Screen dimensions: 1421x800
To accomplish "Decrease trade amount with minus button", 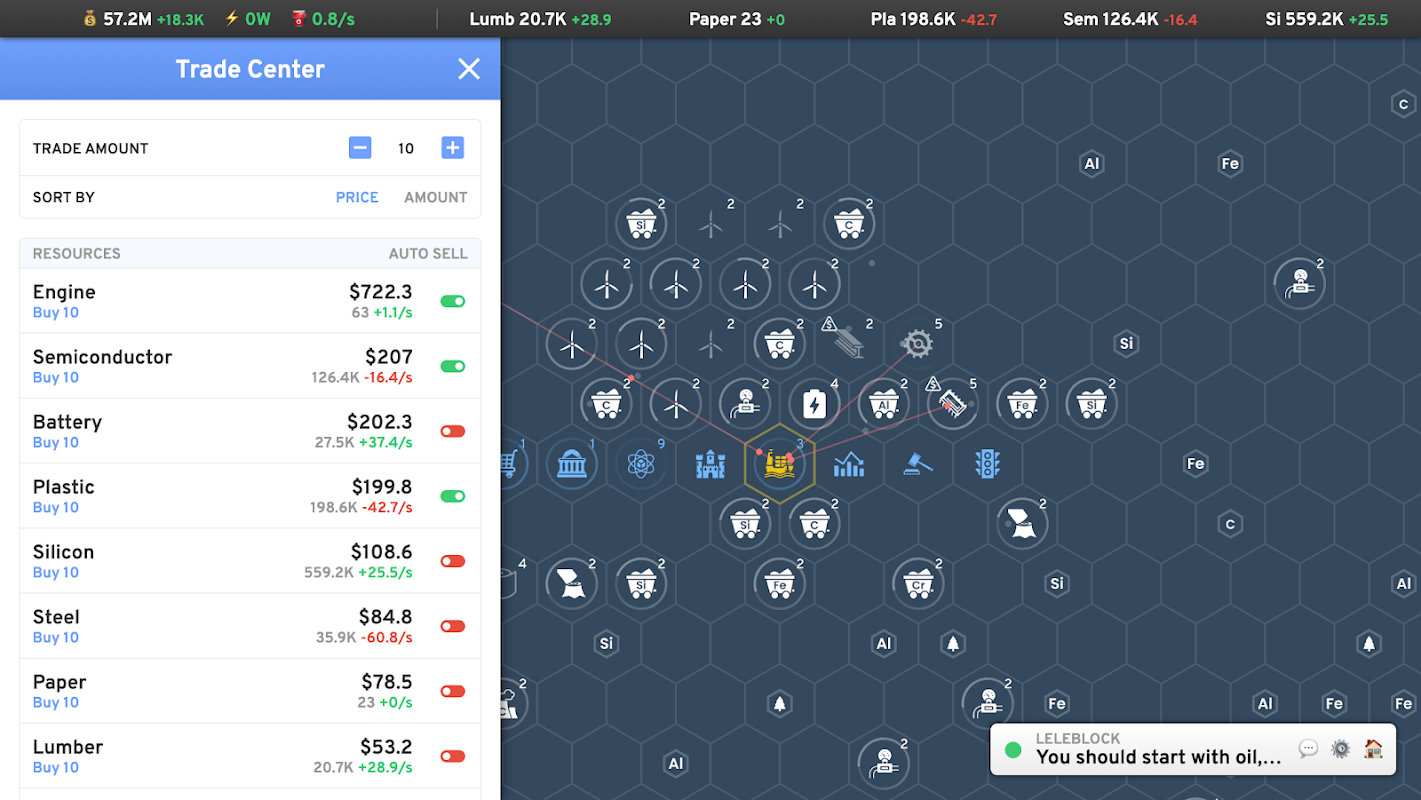I will [360, 148].
